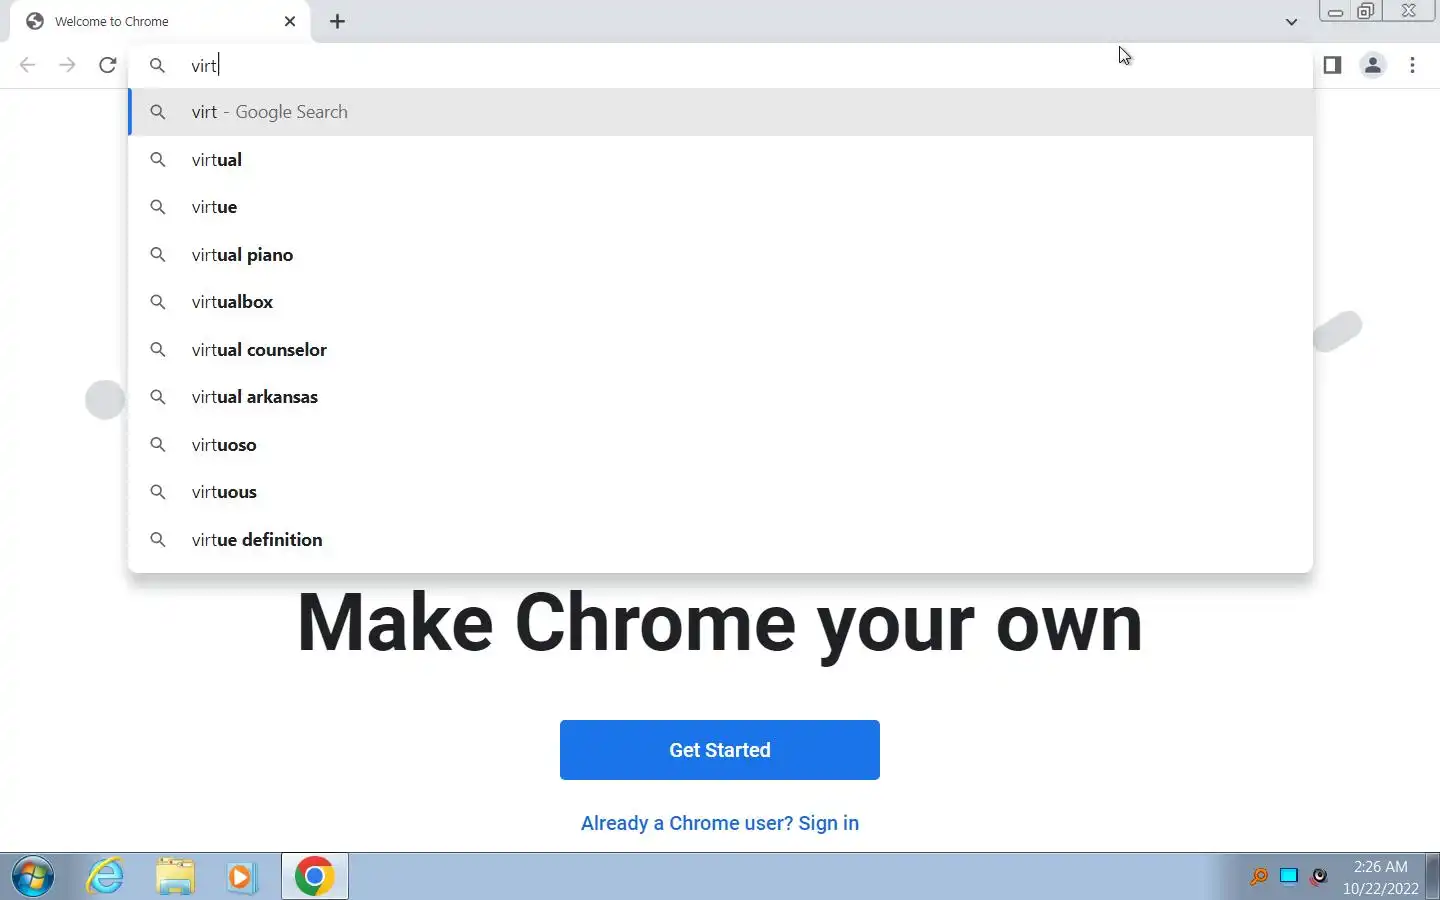
Task: Choose the 'virtual counselor' suggestion
Action: coord(720,350)
